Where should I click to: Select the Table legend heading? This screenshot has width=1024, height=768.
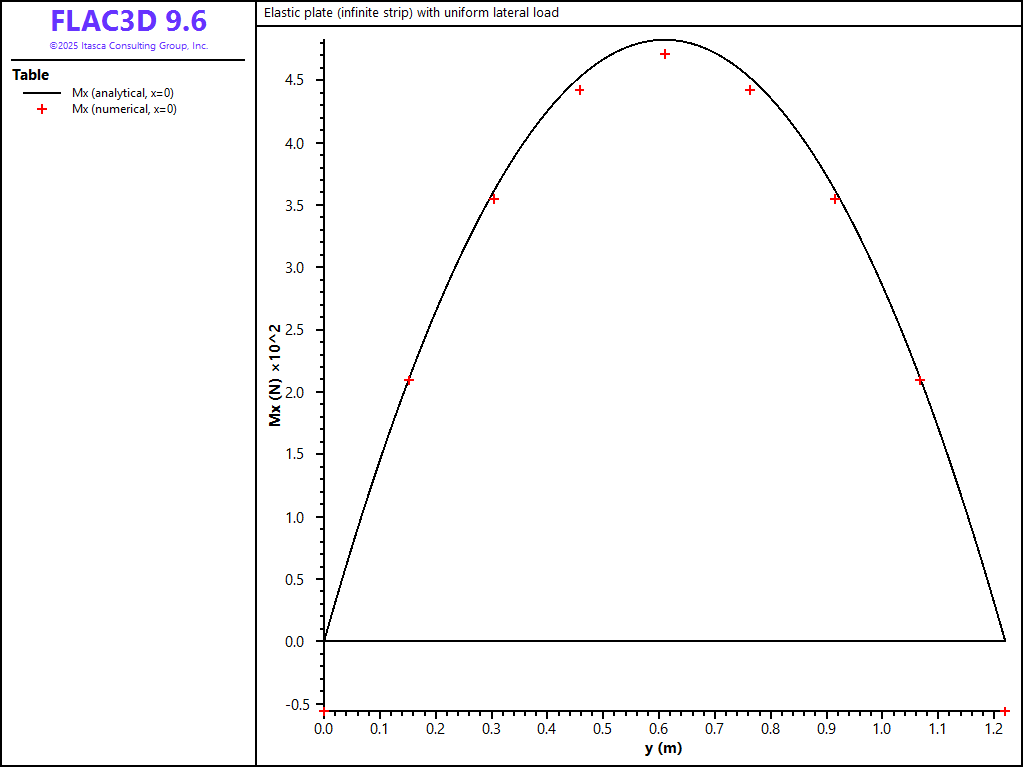30,75
